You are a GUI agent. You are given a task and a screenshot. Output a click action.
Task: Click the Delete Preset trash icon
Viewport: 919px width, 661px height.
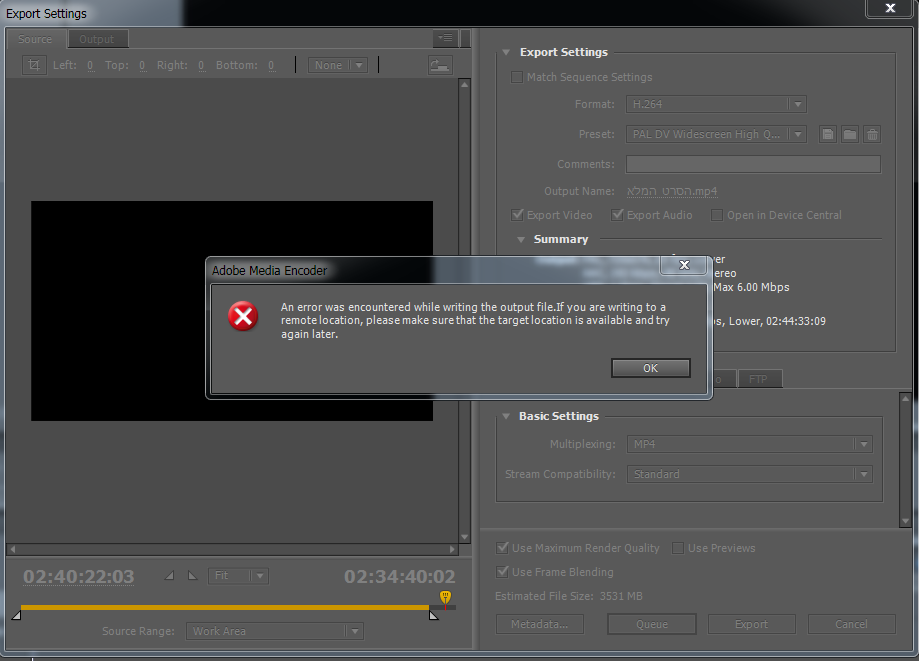tap(872, 134)
